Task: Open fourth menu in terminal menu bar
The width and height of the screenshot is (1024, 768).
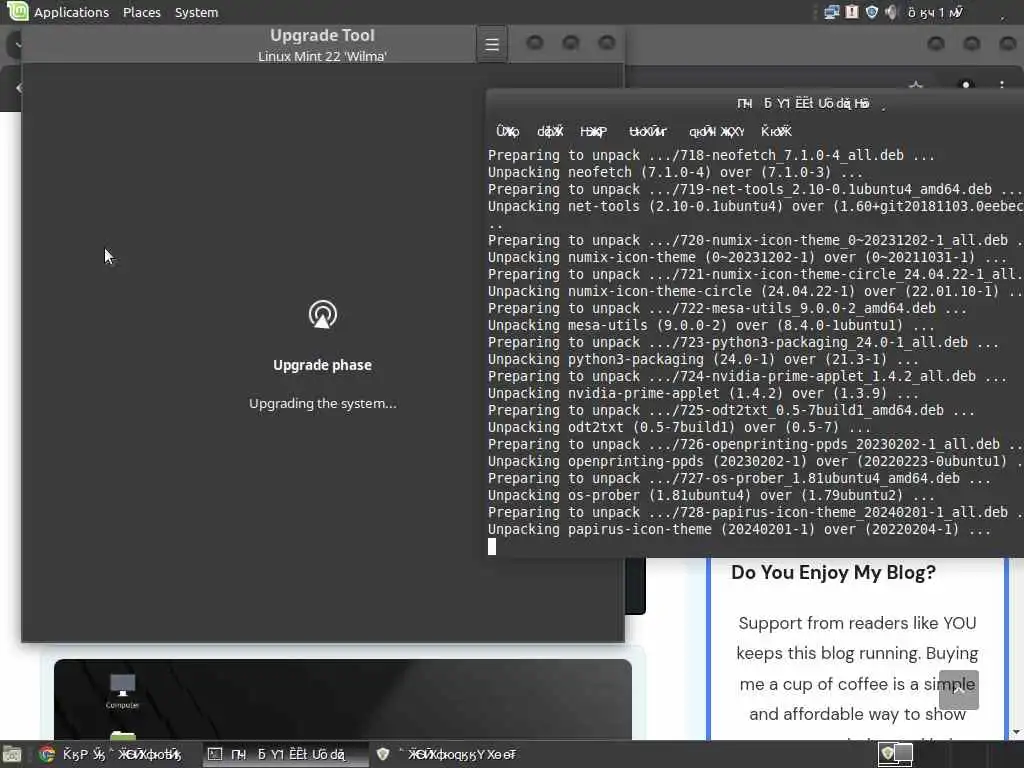Action: 648,131
